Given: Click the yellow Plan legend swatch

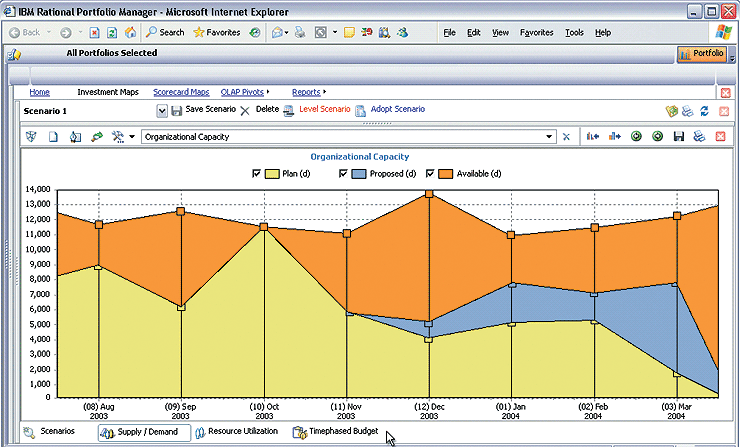Looking at the screenshot, I should click(x=272, y=174).
